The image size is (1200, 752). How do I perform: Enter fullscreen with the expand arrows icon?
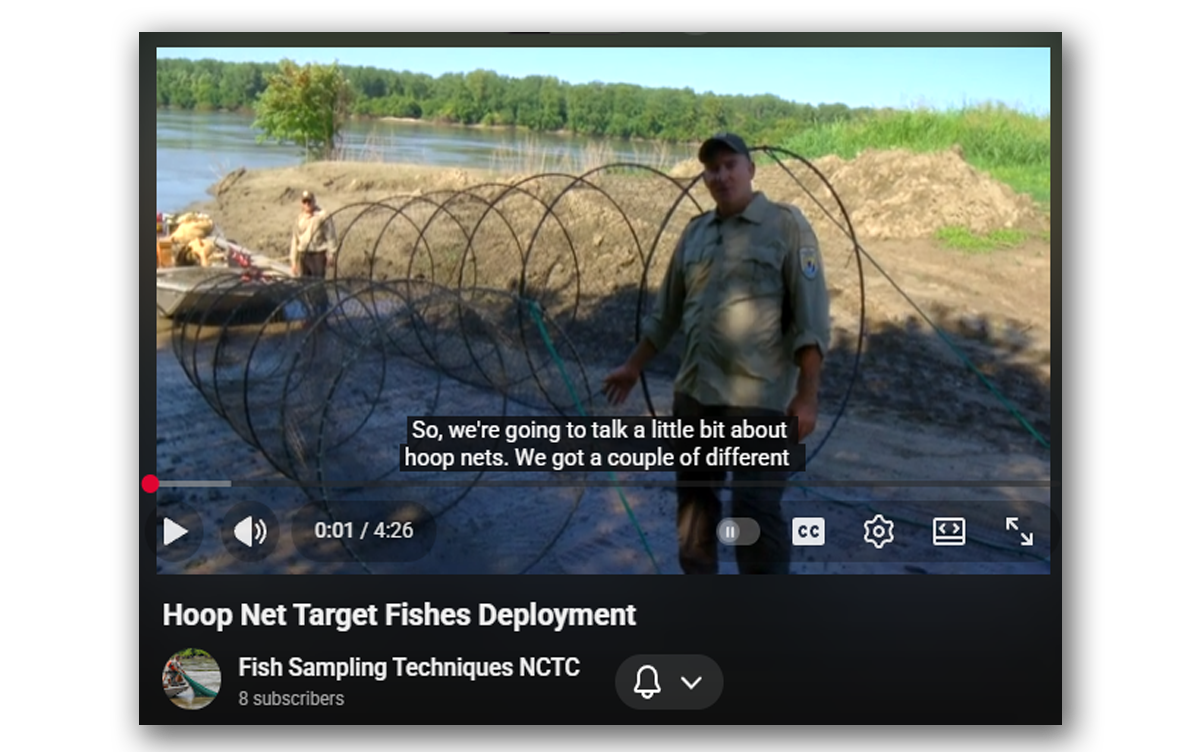[x=1019, y=531]
